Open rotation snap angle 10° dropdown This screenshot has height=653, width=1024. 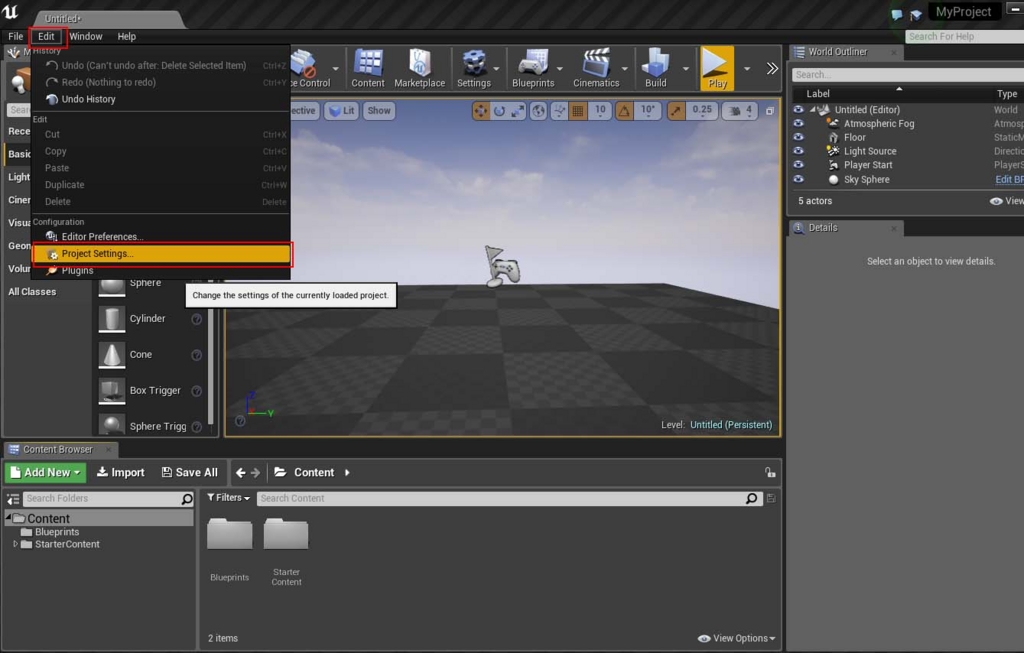pyautogui.click(x=647, y=110)
